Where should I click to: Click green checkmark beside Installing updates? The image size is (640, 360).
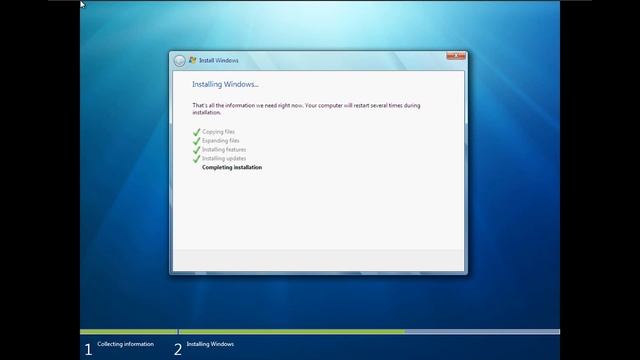coord(196,159)
